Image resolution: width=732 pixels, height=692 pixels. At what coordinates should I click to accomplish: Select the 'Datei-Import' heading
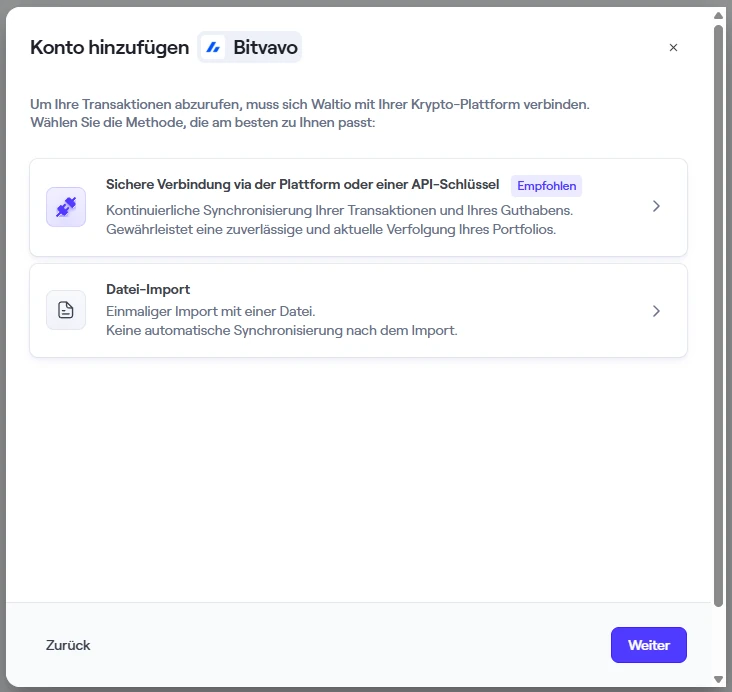click(x=148, y=290)
